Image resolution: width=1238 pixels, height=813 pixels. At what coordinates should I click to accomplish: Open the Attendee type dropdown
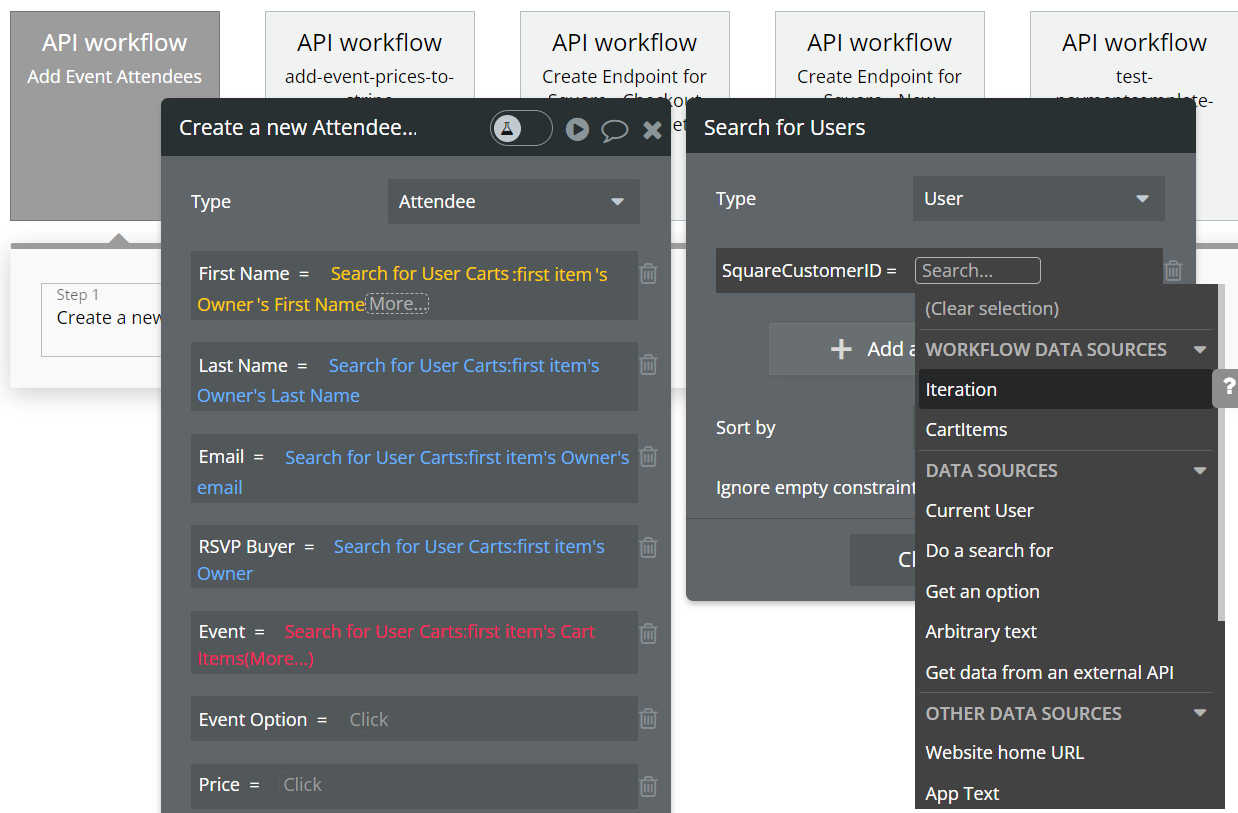(514, 201)
